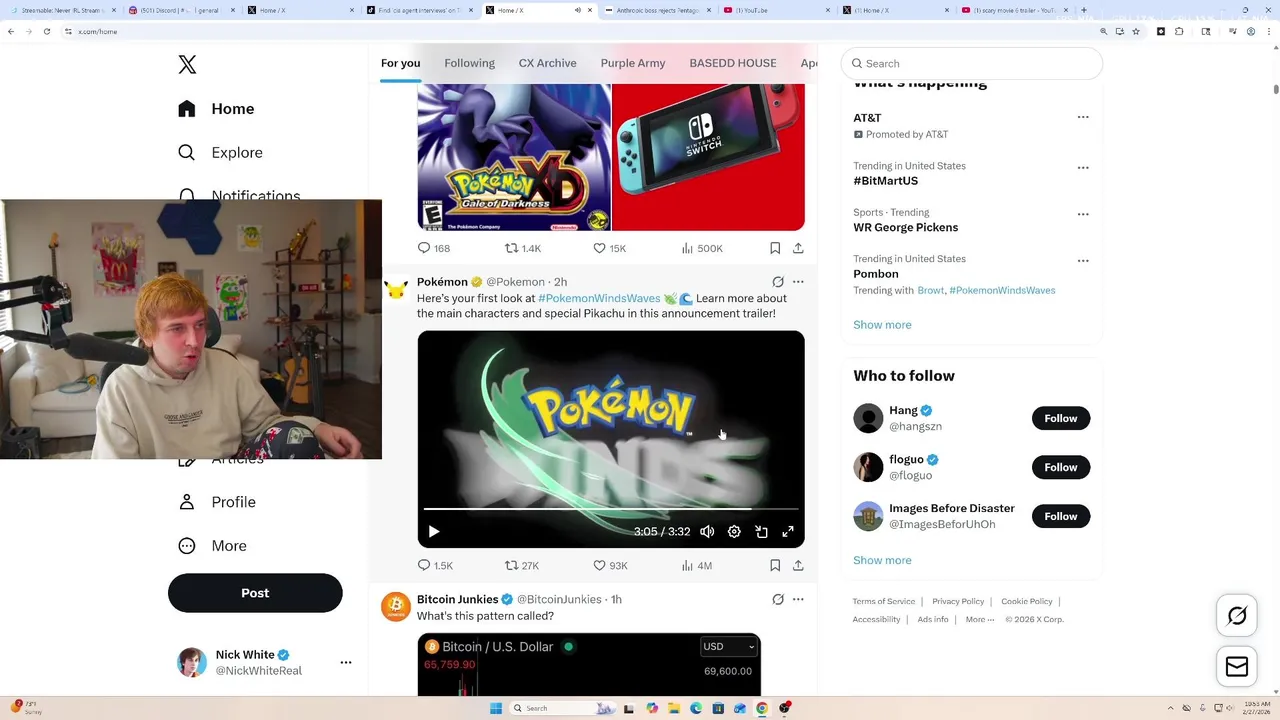Share the Pokémon trailer post
Image resolution: width=1280 pixels, height=720 pixels.
(798, 565)
